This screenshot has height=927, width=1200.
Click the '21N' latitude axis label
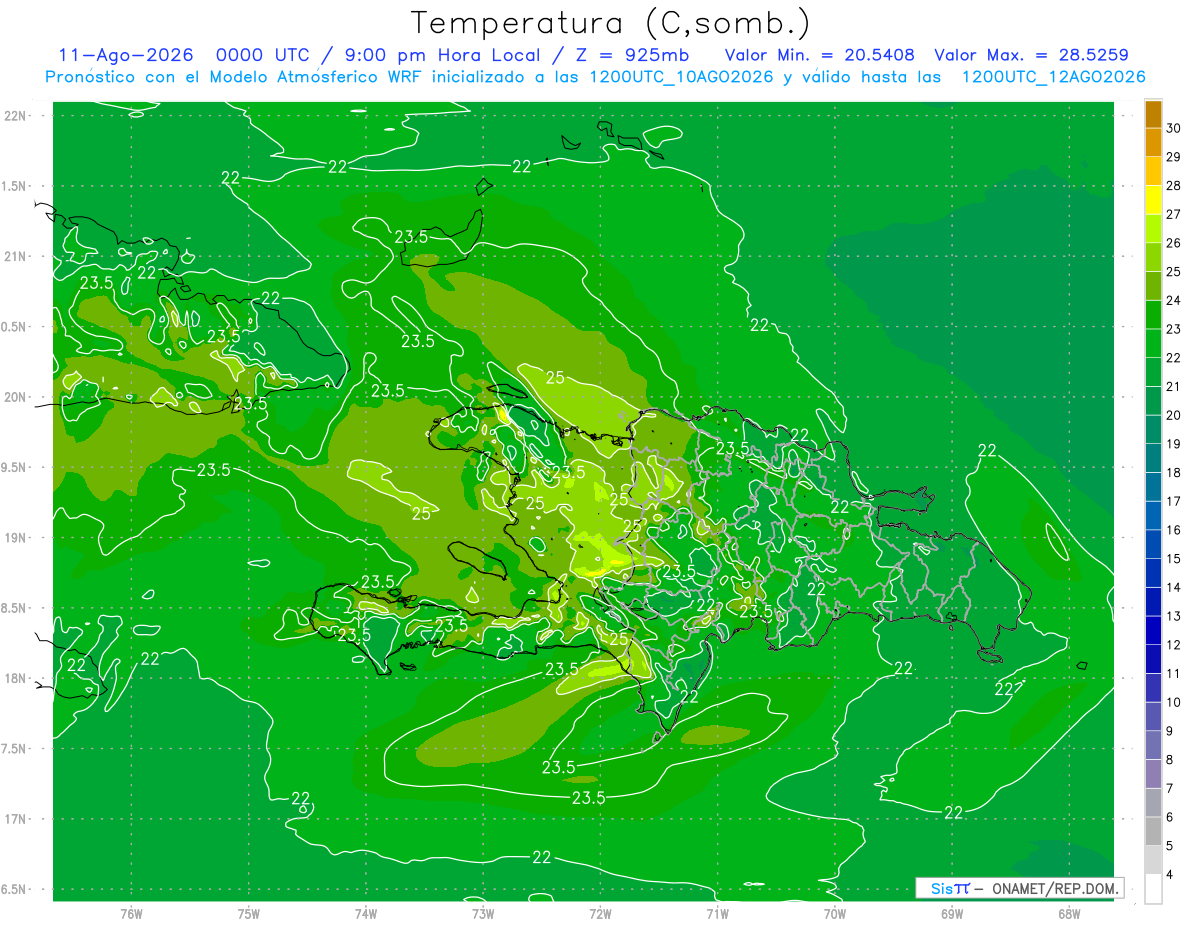click(x=17, y=256)
